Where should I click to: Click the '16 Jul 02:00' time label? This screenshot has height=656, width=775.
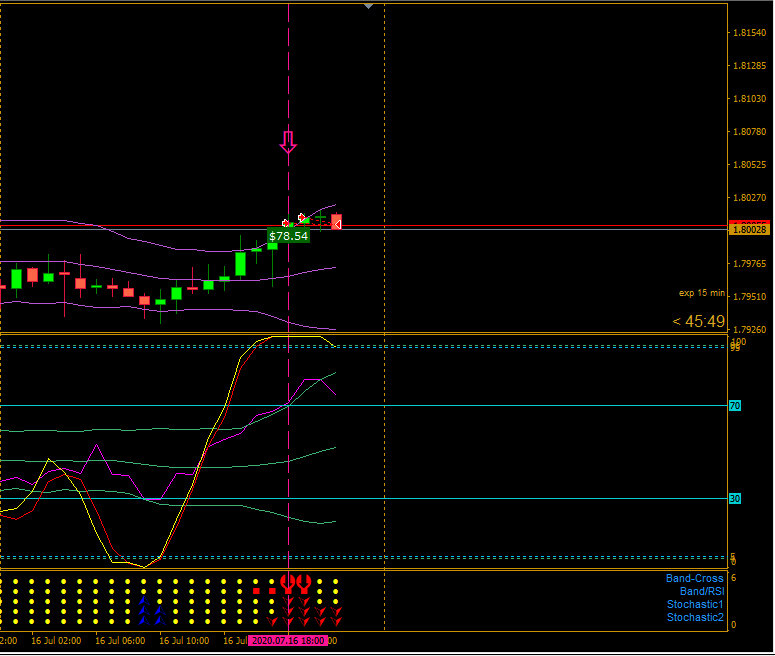(56, 641)
